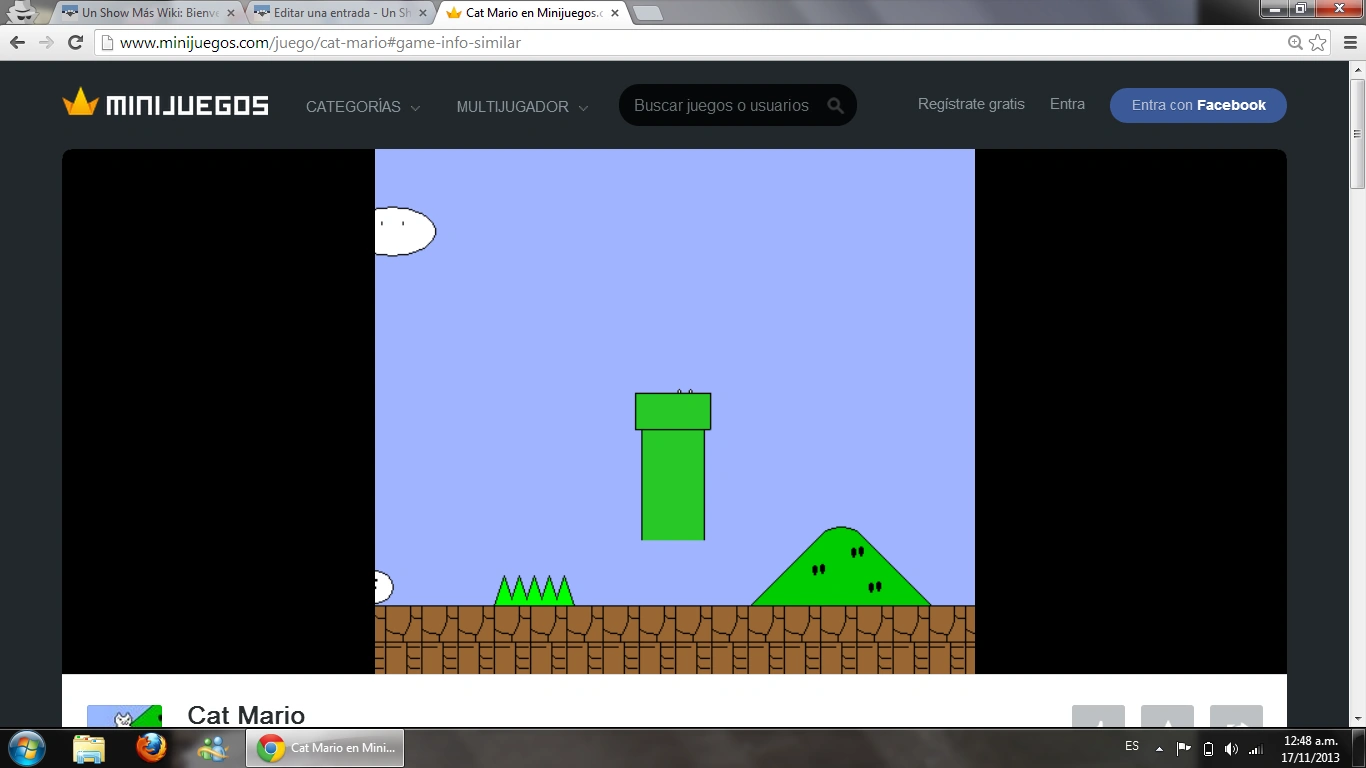Click Entra con Facebook button
This screenshot has height=768, width=1366.
click(x=1198, y=105)
